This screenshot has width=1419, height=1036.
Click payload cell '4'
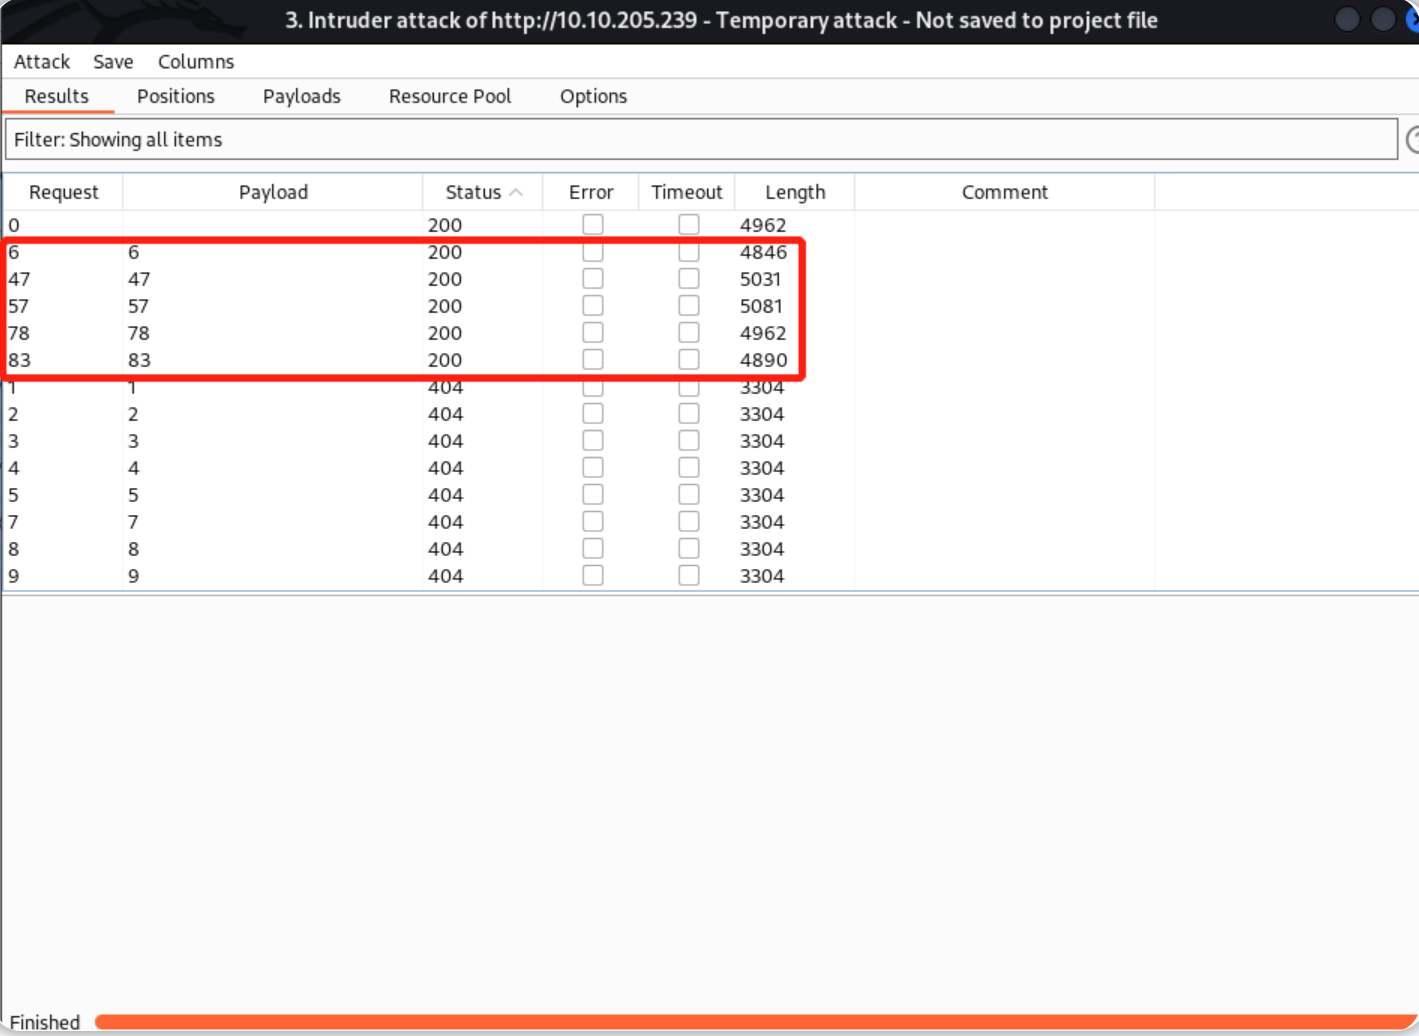pos(133,468)
